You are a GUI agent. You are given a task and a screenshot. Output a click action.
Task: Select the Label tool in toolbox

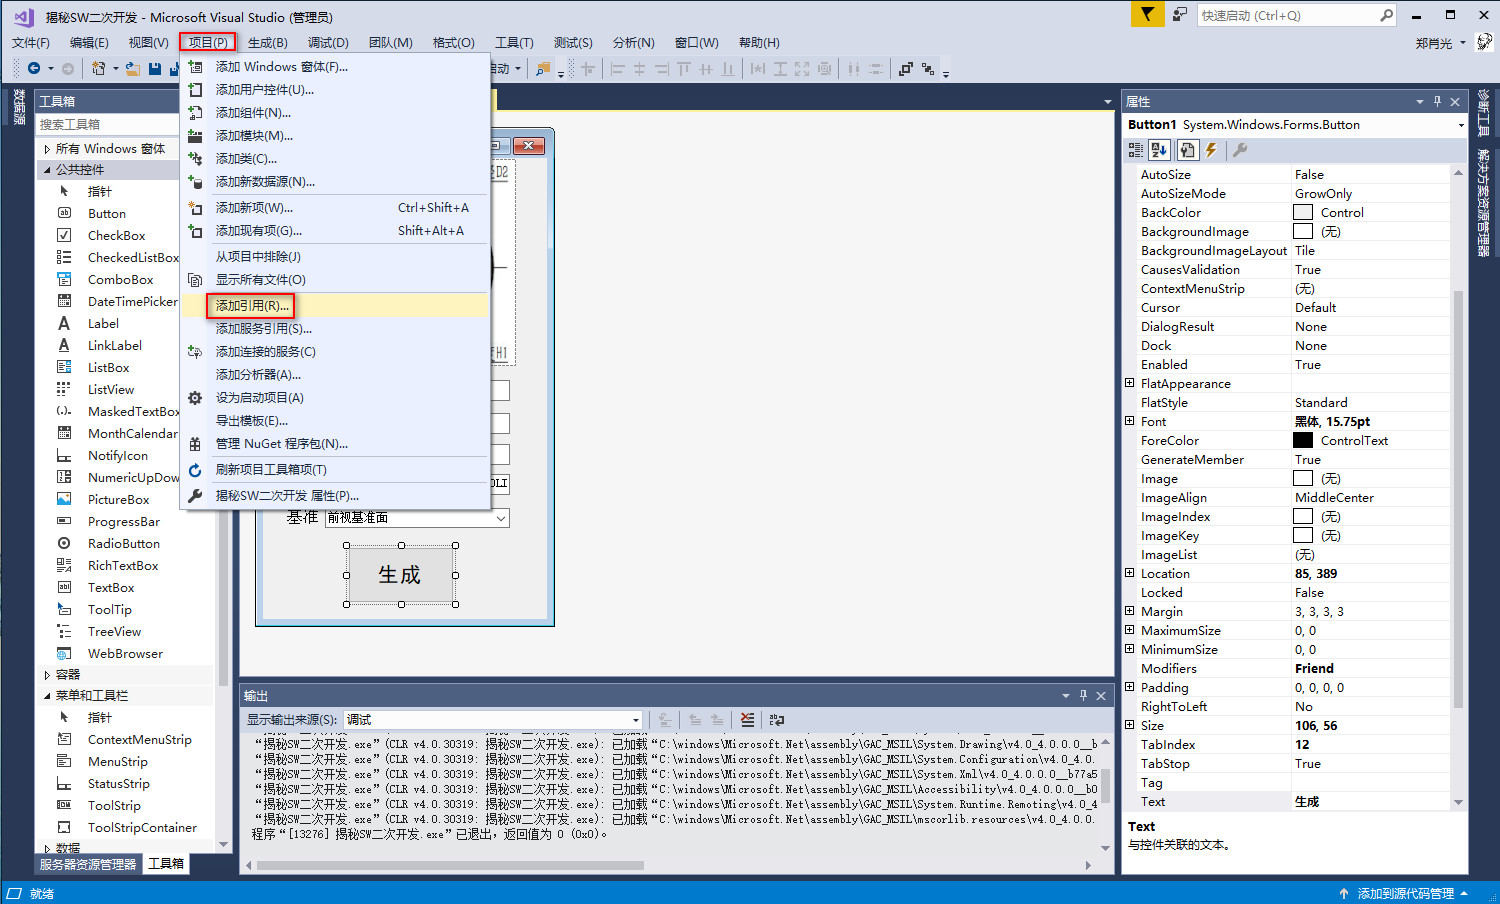pos(103,324)
